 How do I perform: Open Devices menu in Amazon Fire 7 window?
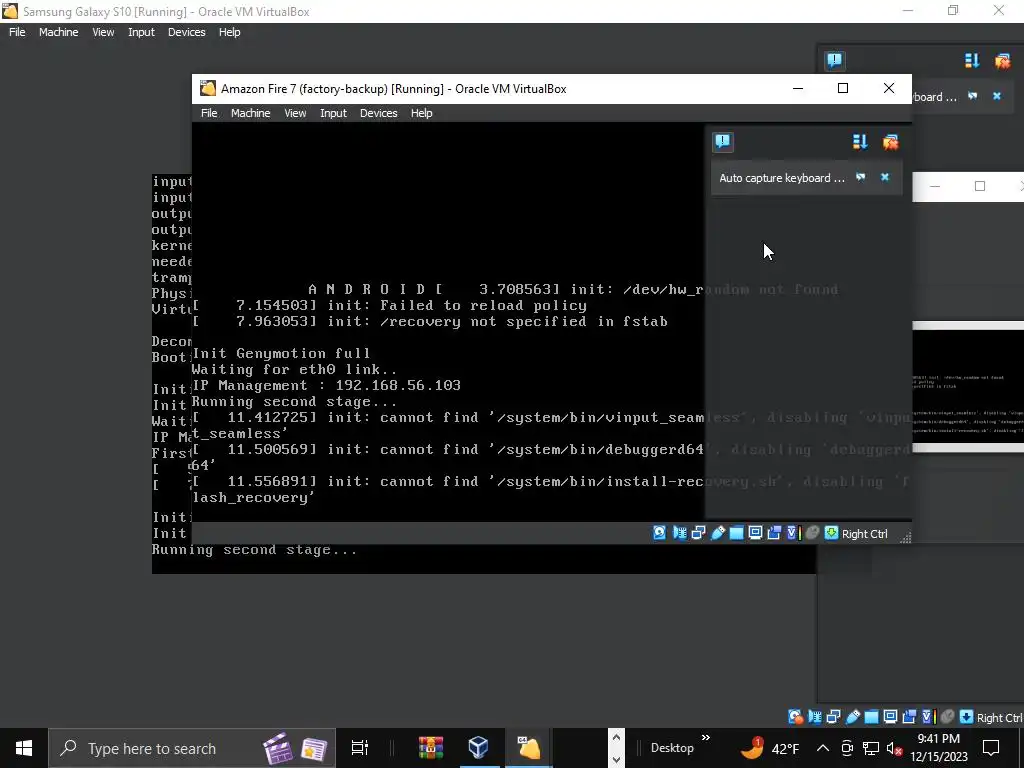point(378,113)
